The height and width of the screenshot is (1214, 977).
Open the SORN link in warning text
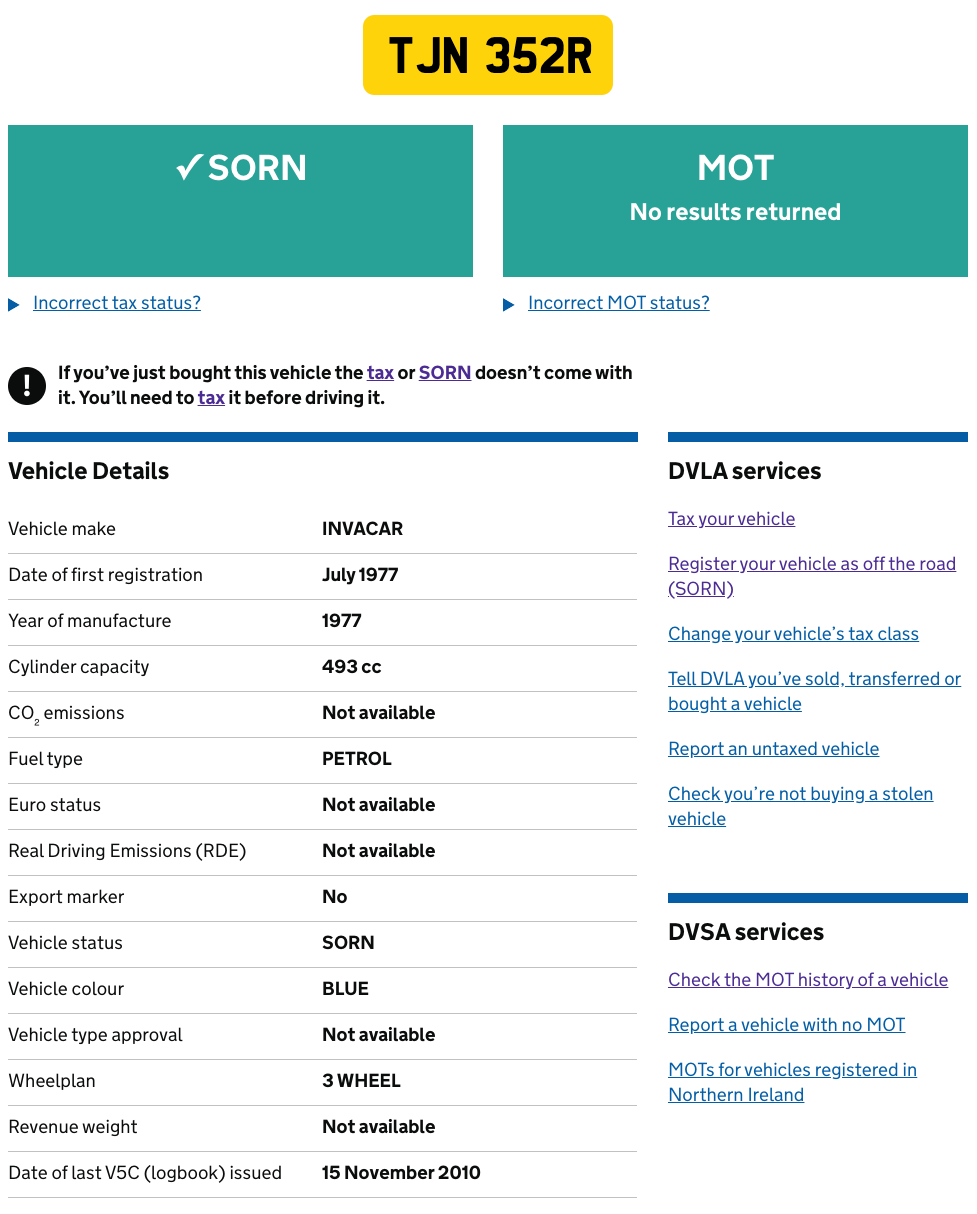(x=445, y=373)
